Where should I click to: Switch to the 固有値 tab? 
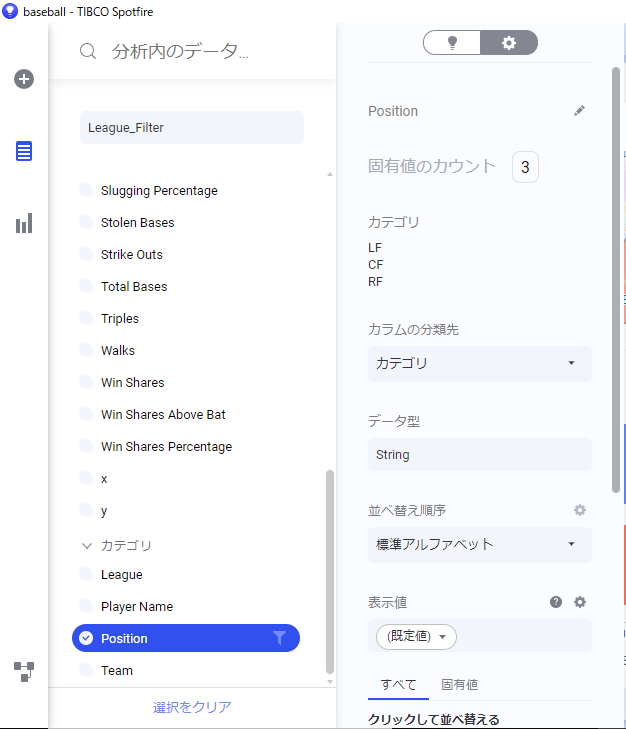[x=460, y=684]
